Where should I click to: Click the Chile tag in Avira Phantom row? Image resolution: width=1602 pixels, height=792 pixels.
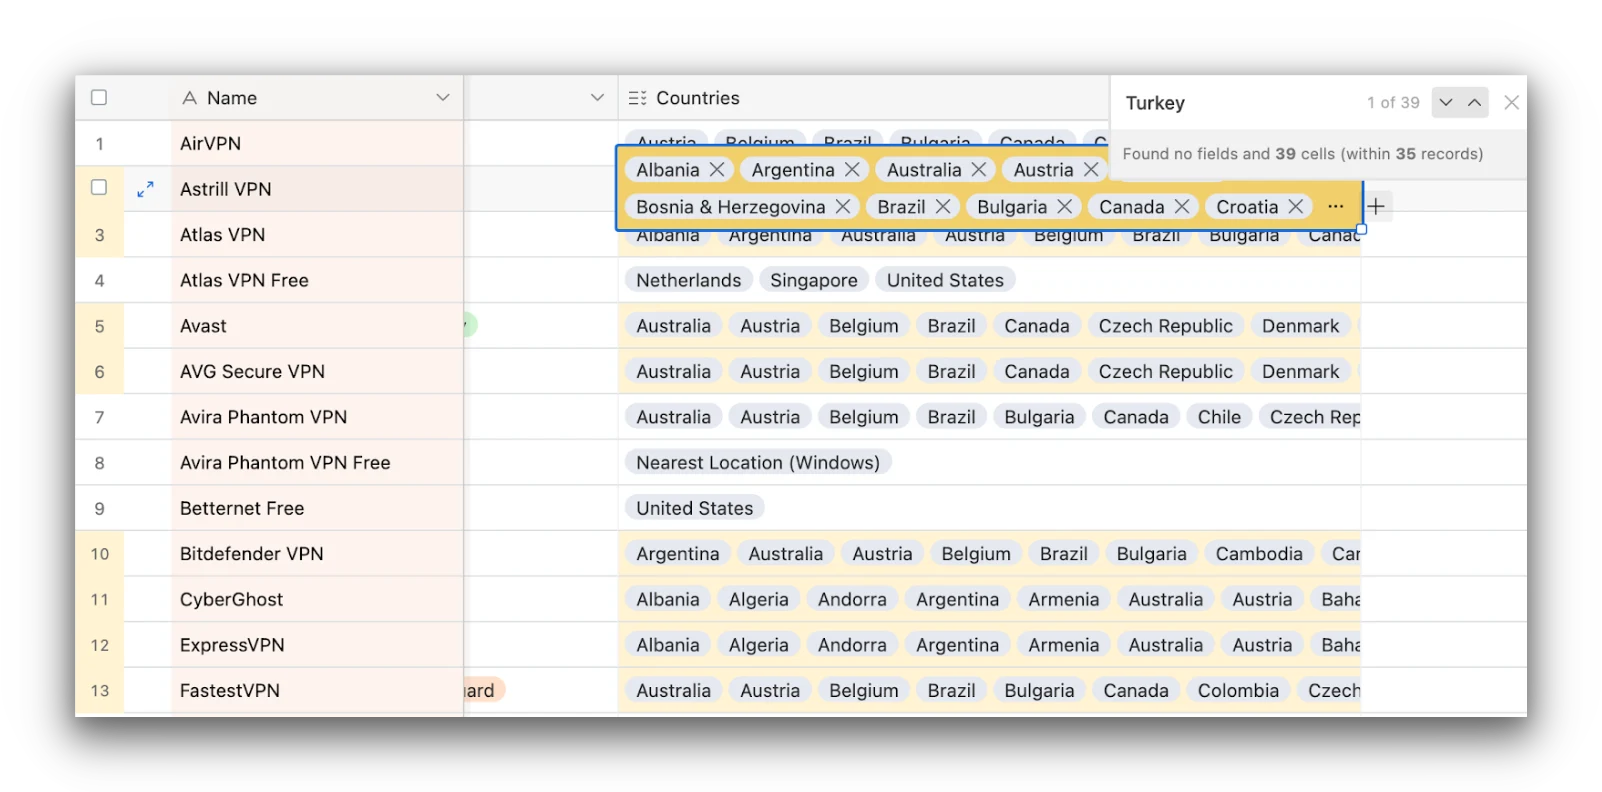(x=1219, y=417)
